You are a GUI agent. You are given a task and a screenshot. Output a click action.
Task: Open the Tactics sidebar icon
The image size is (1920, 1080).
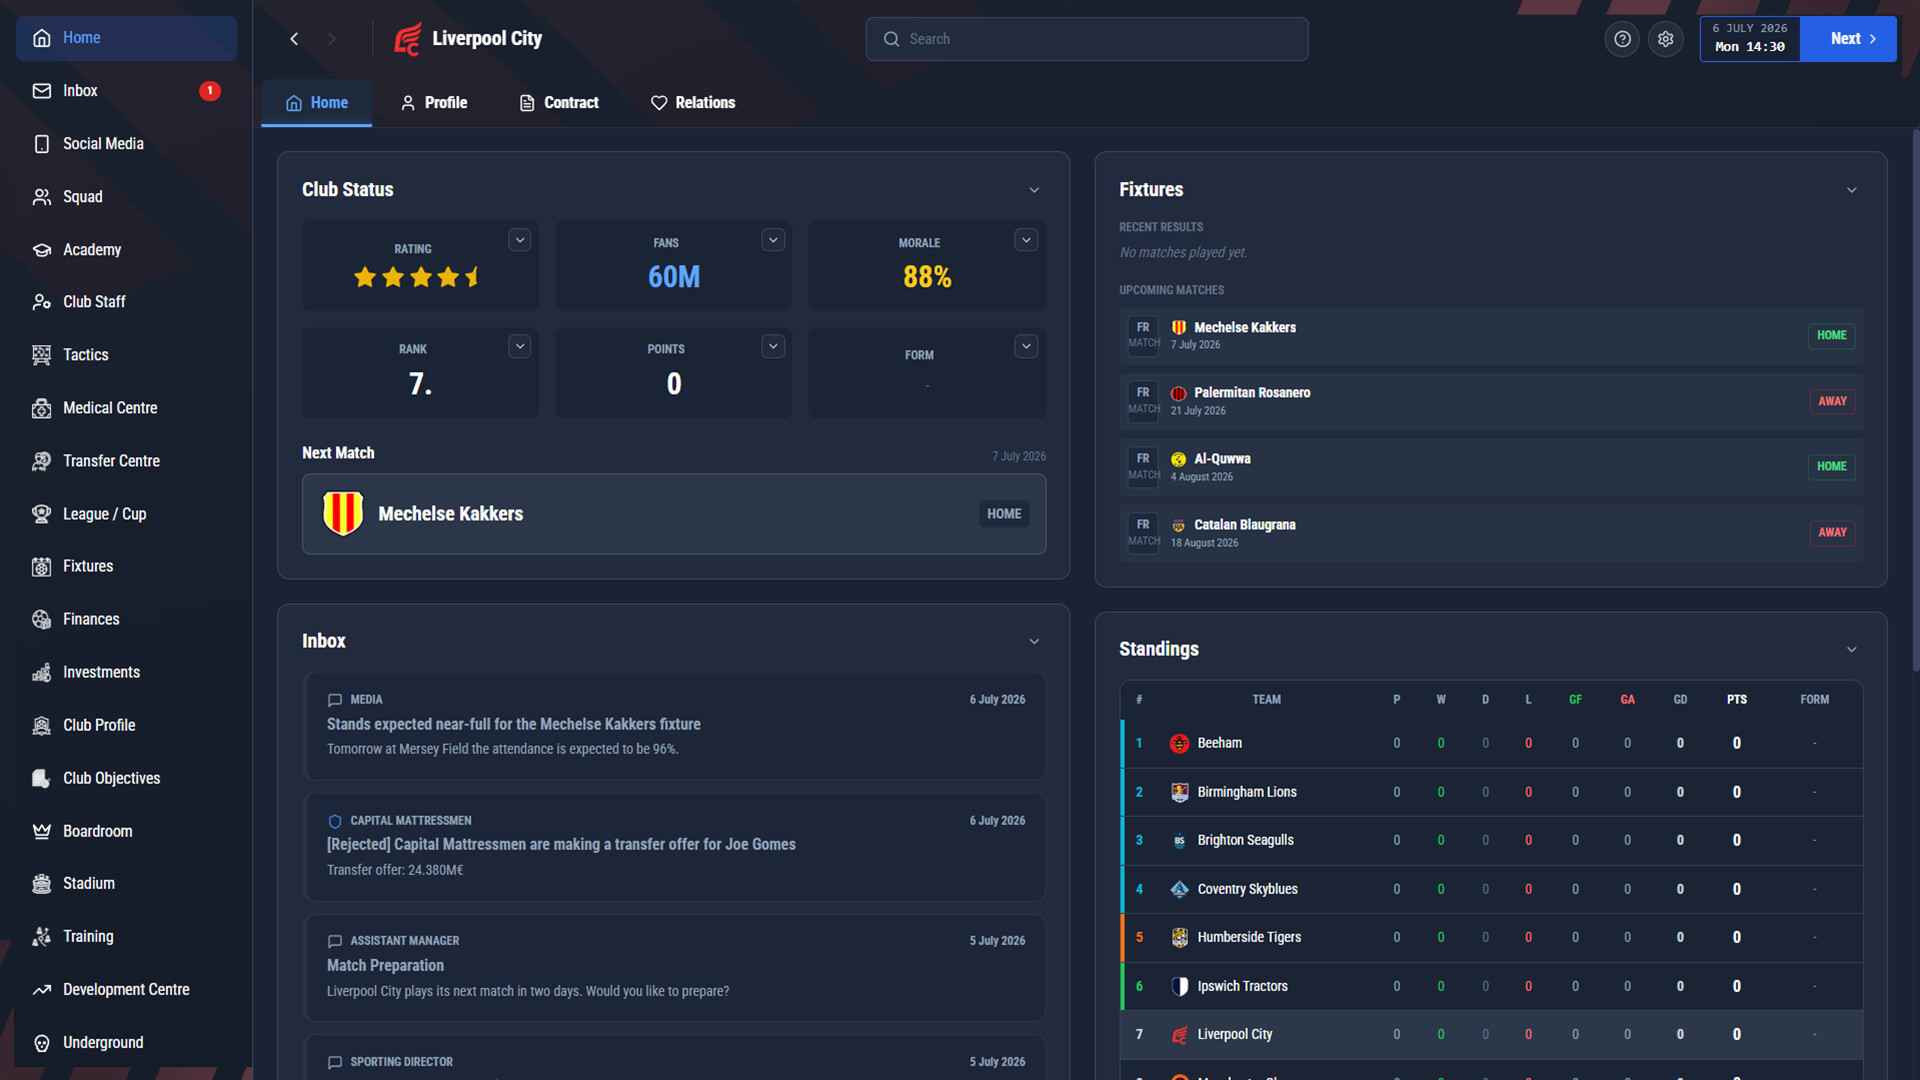(x=41, y=355)
